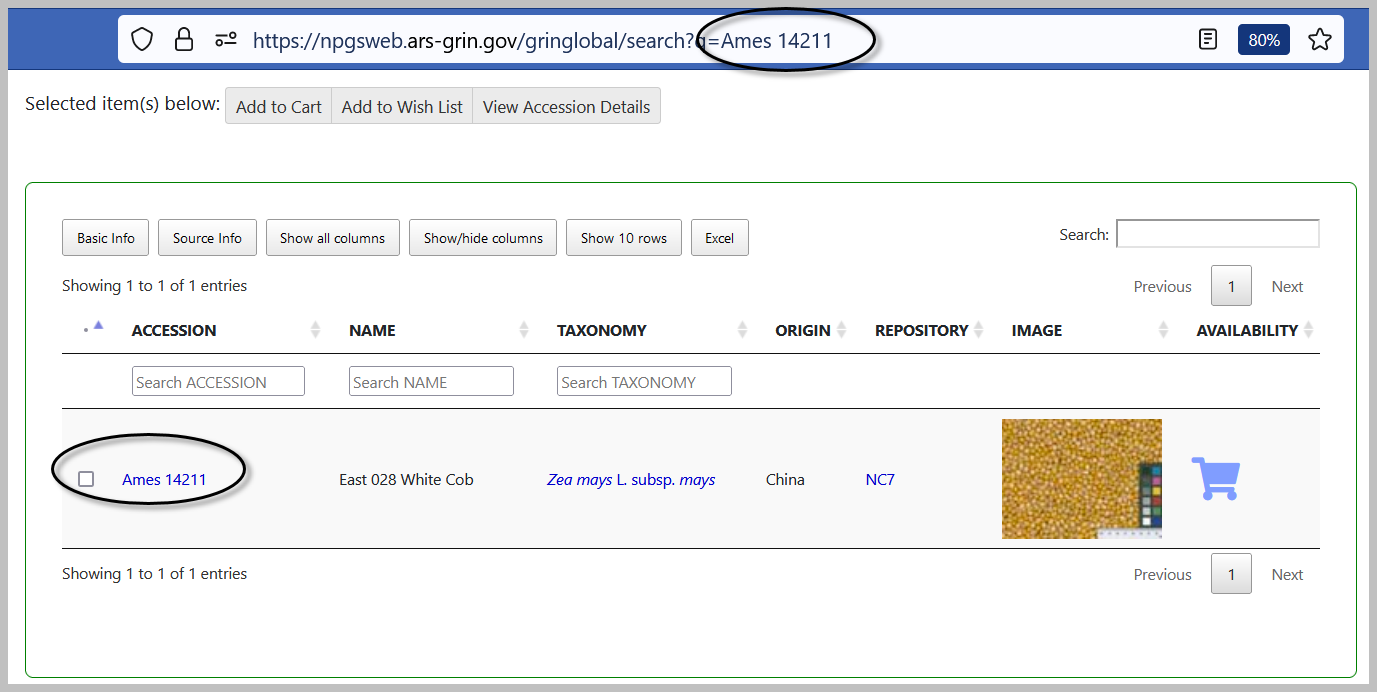Click the padlock site security icon
The image size is (1377, 692).
coord(184,40)
